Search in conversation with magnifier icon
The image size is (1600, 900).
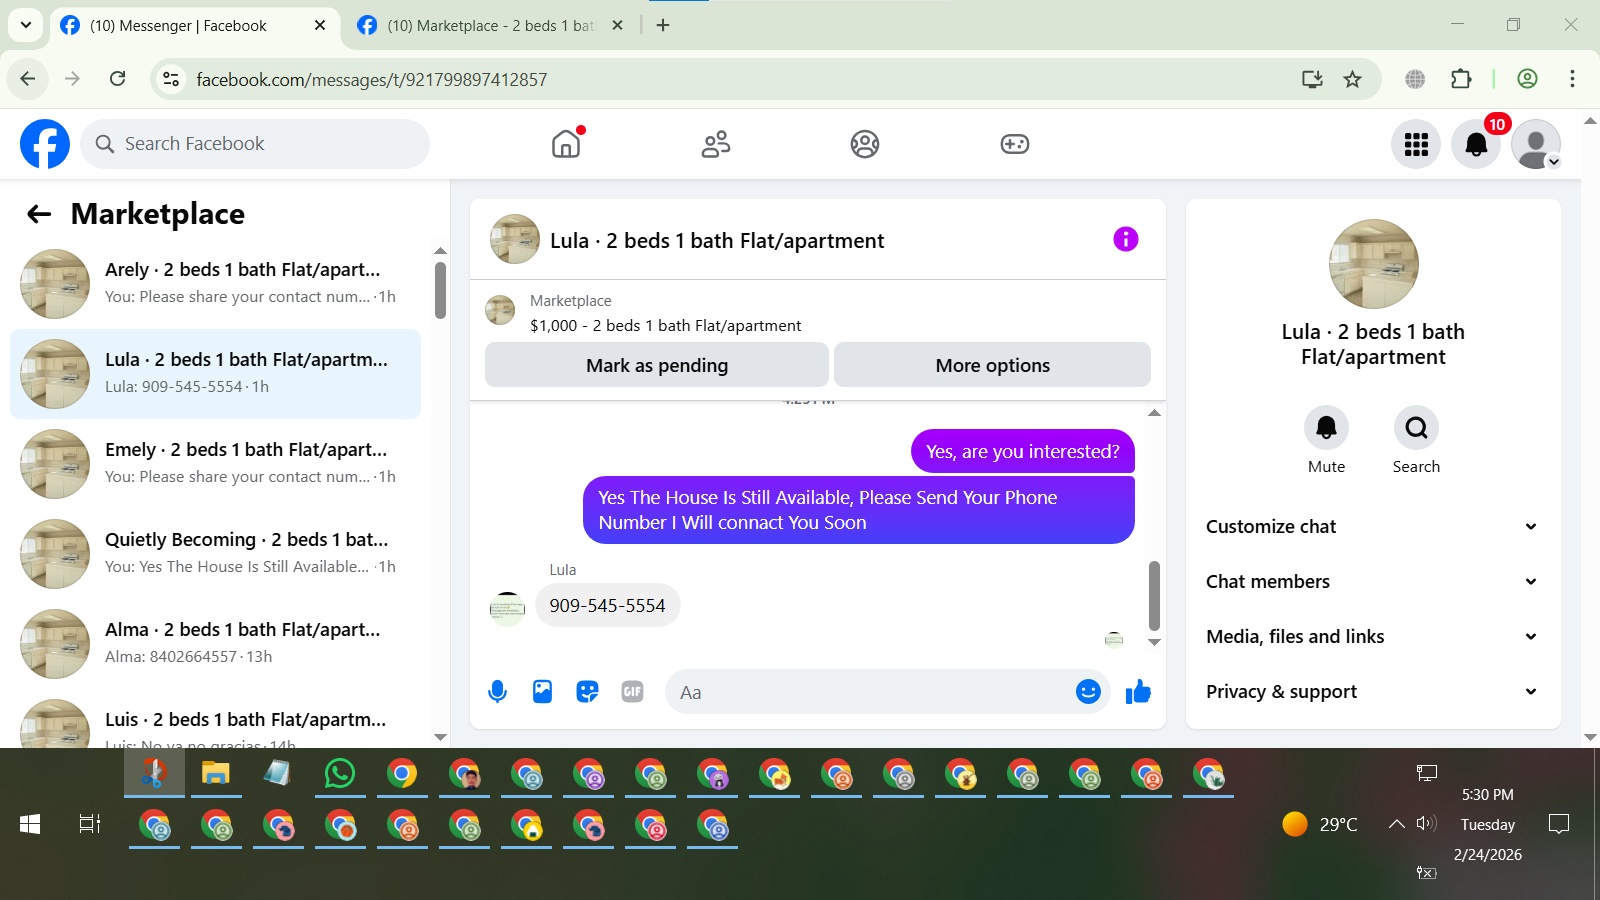coord(1416,428)
